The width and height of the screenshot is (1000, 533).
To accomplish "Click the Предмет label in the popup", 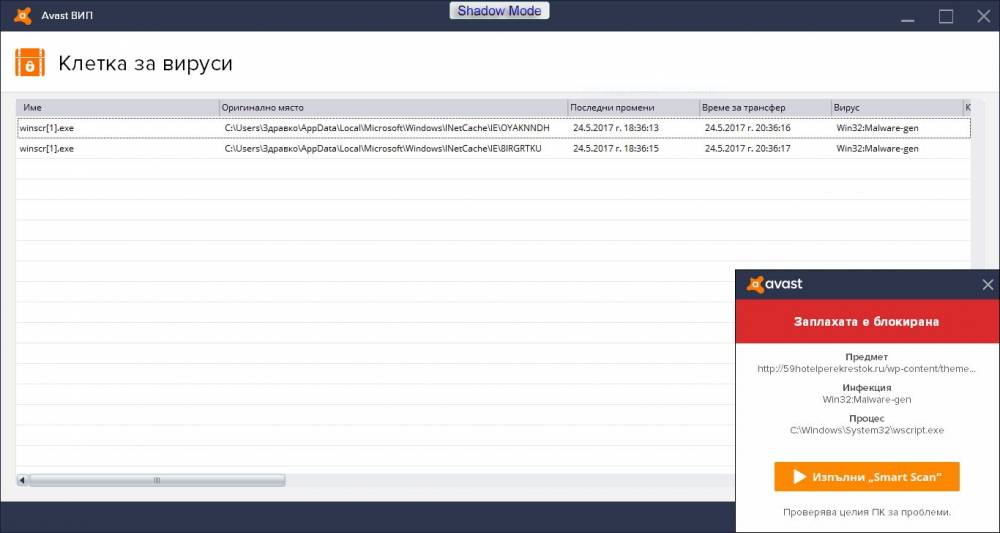I will point(867,357).
